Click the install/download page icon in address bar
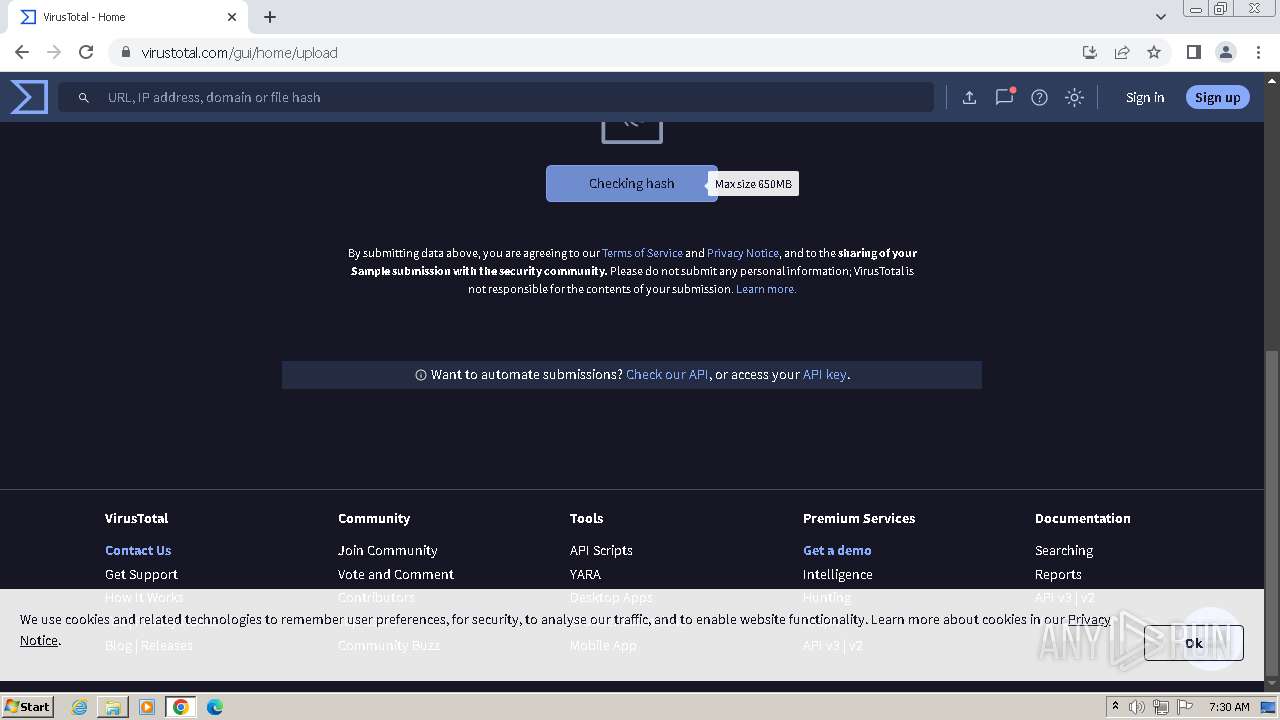 tap(1090, 52)
